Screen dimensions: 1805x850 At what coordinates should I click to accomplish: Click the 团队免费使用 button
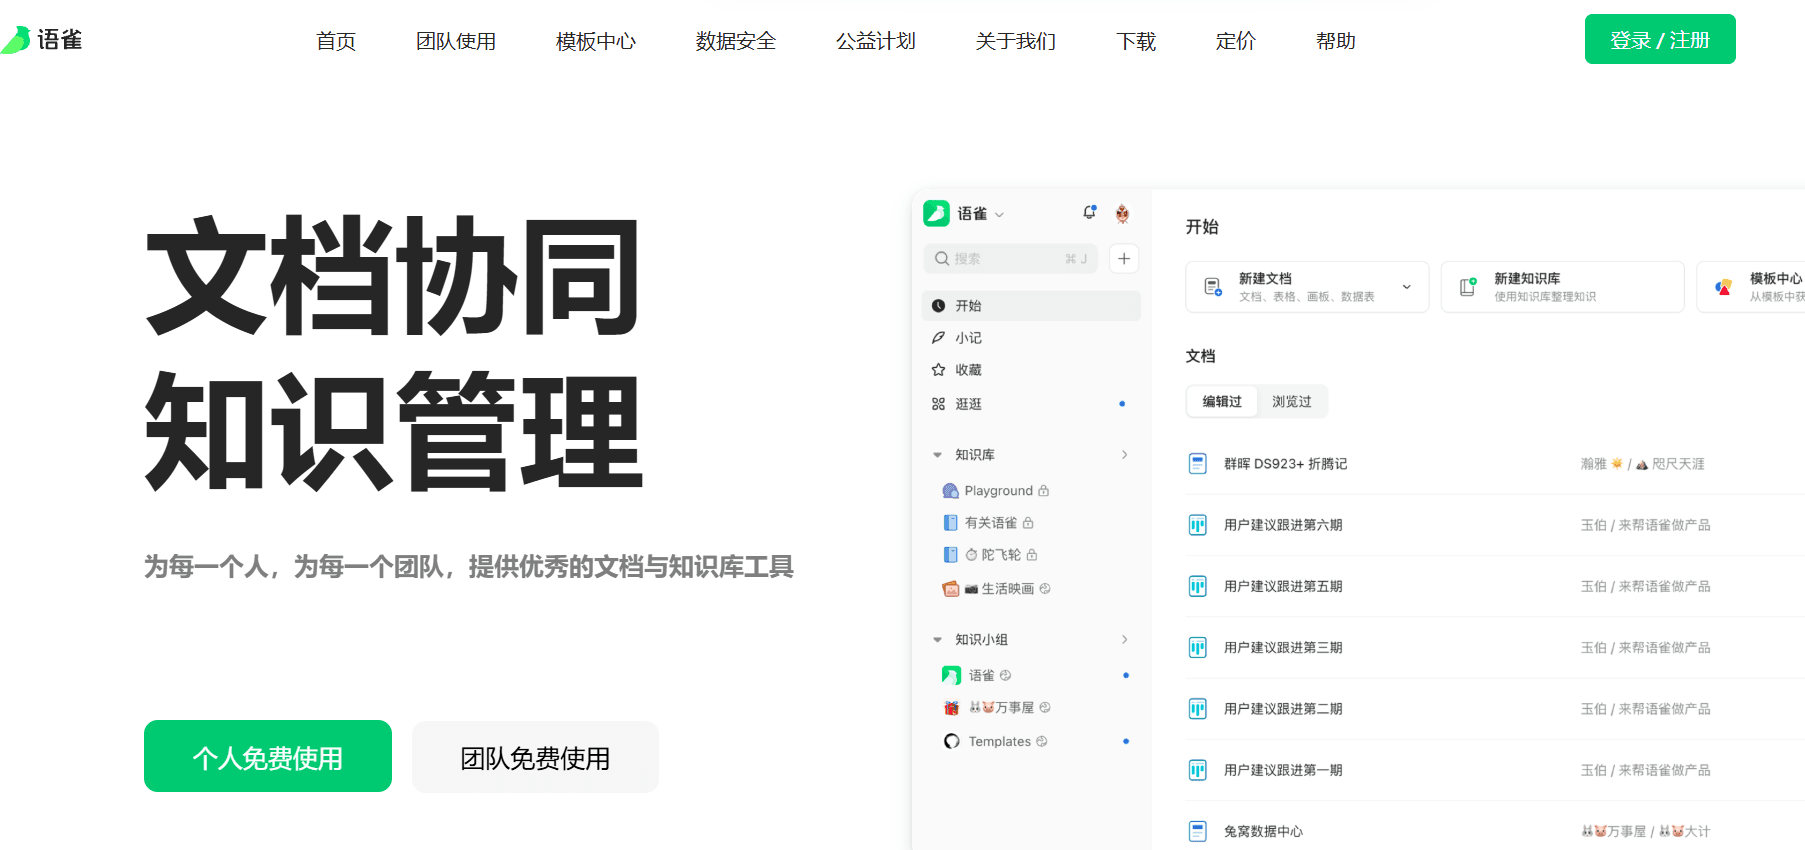tap(535, 757)
